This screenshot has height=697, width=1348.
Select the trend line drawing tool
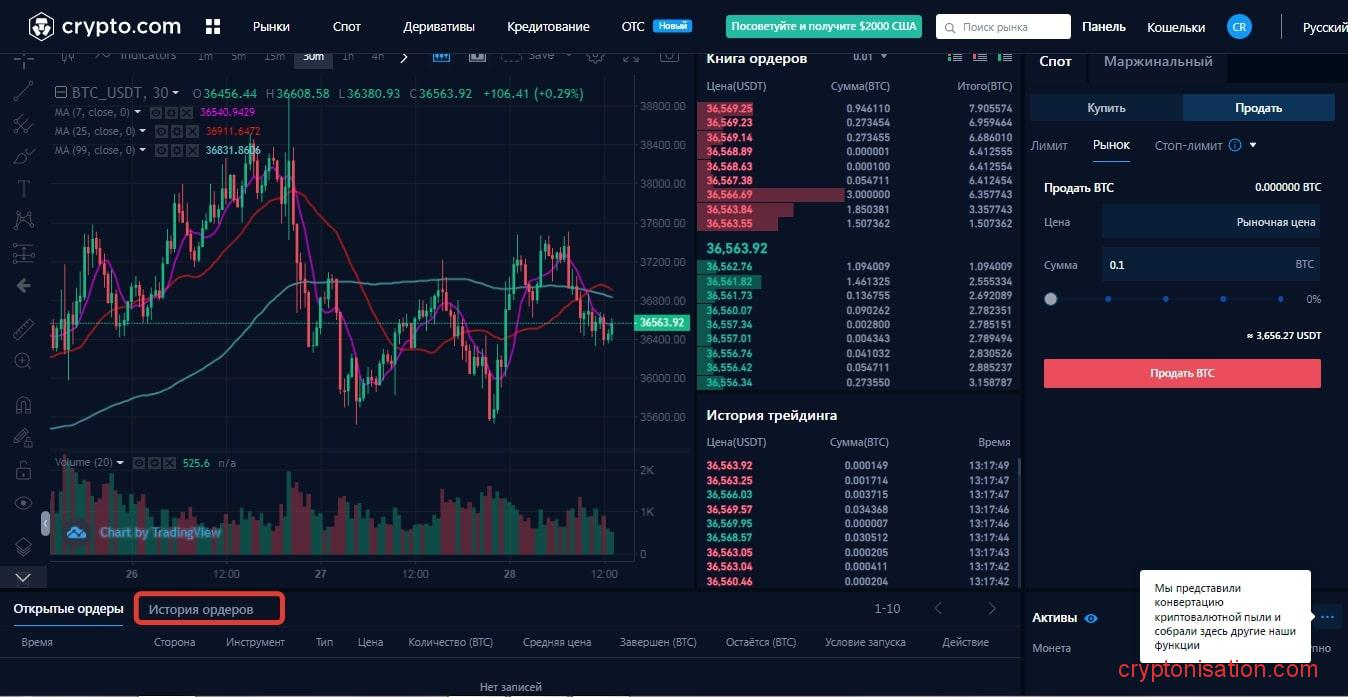(x=24, y=91)
